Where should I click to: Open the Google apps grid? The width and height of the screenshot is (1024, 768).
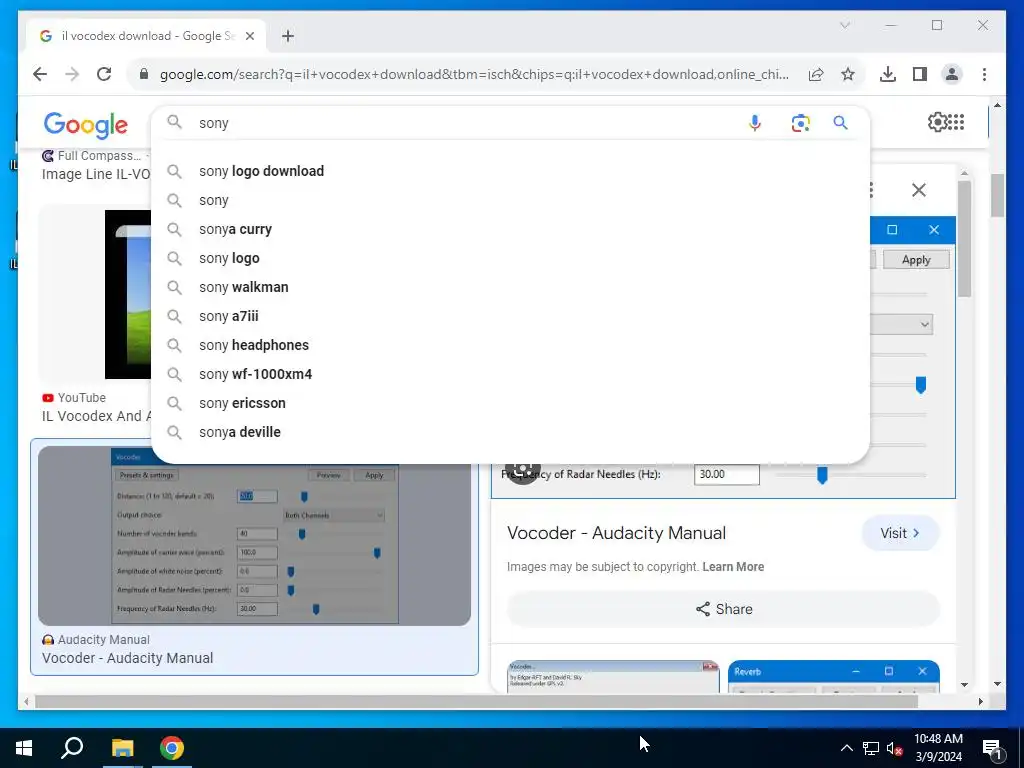pos(956,122)
